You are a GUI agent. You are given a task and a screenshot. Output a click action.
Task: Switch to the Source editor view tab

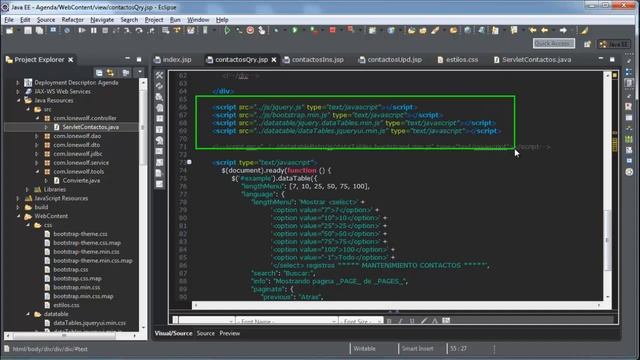click(x=205, y=333)
